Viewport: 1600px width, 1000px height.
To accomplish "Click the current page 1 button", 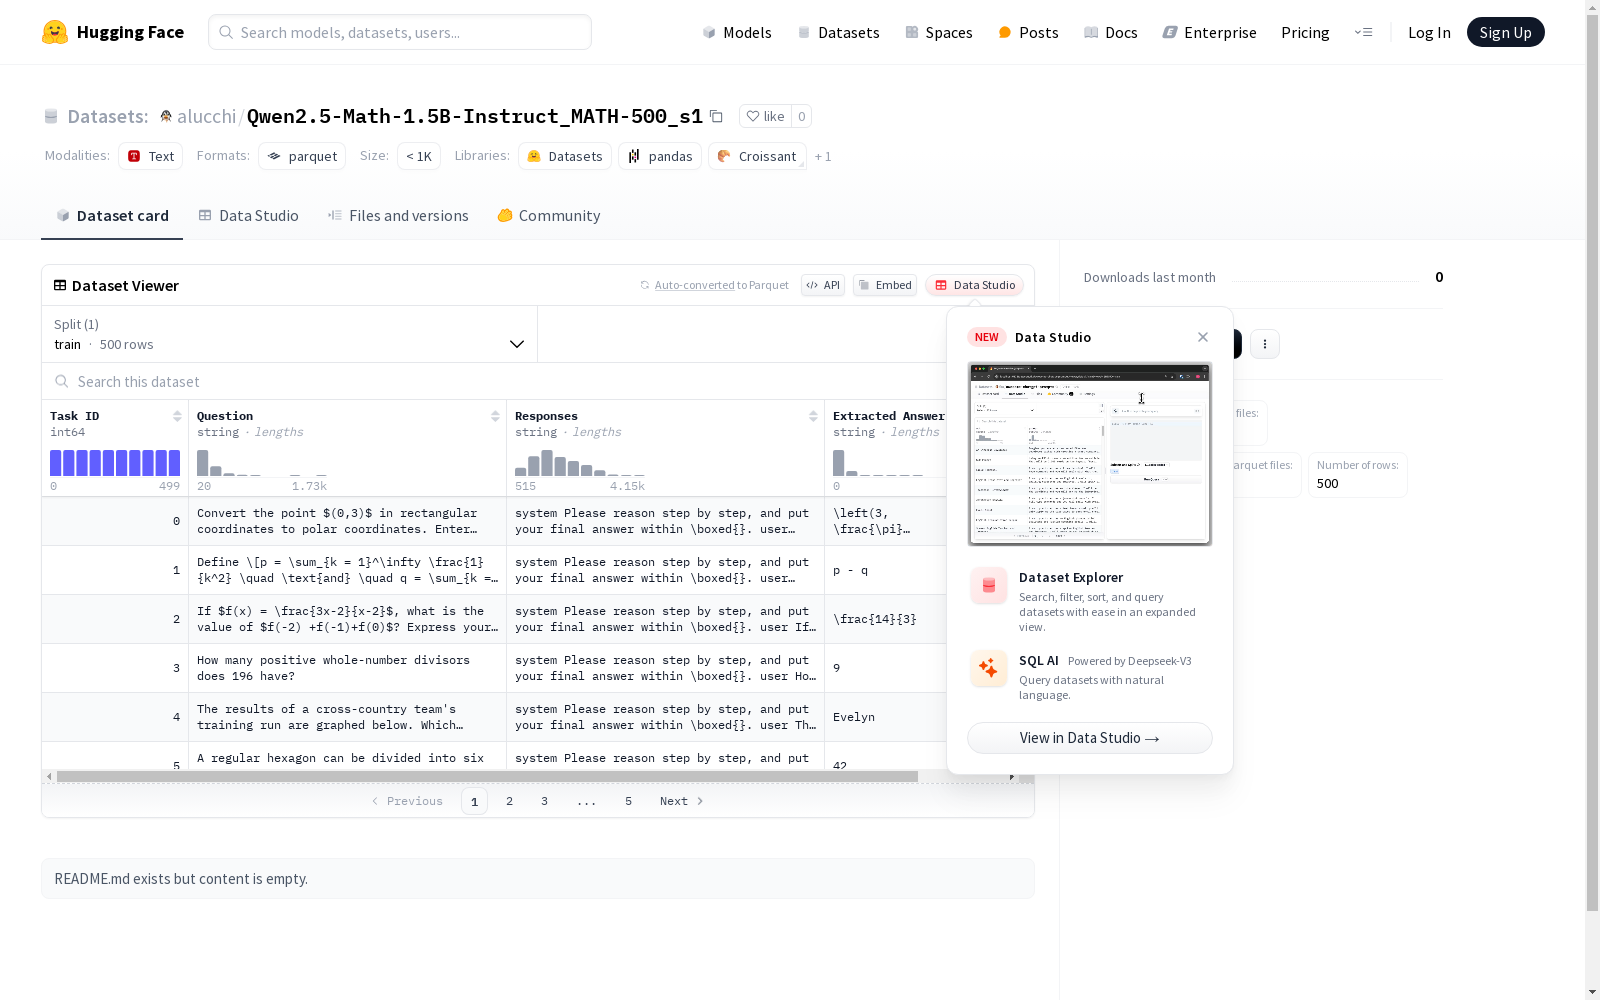I will 474,801.
